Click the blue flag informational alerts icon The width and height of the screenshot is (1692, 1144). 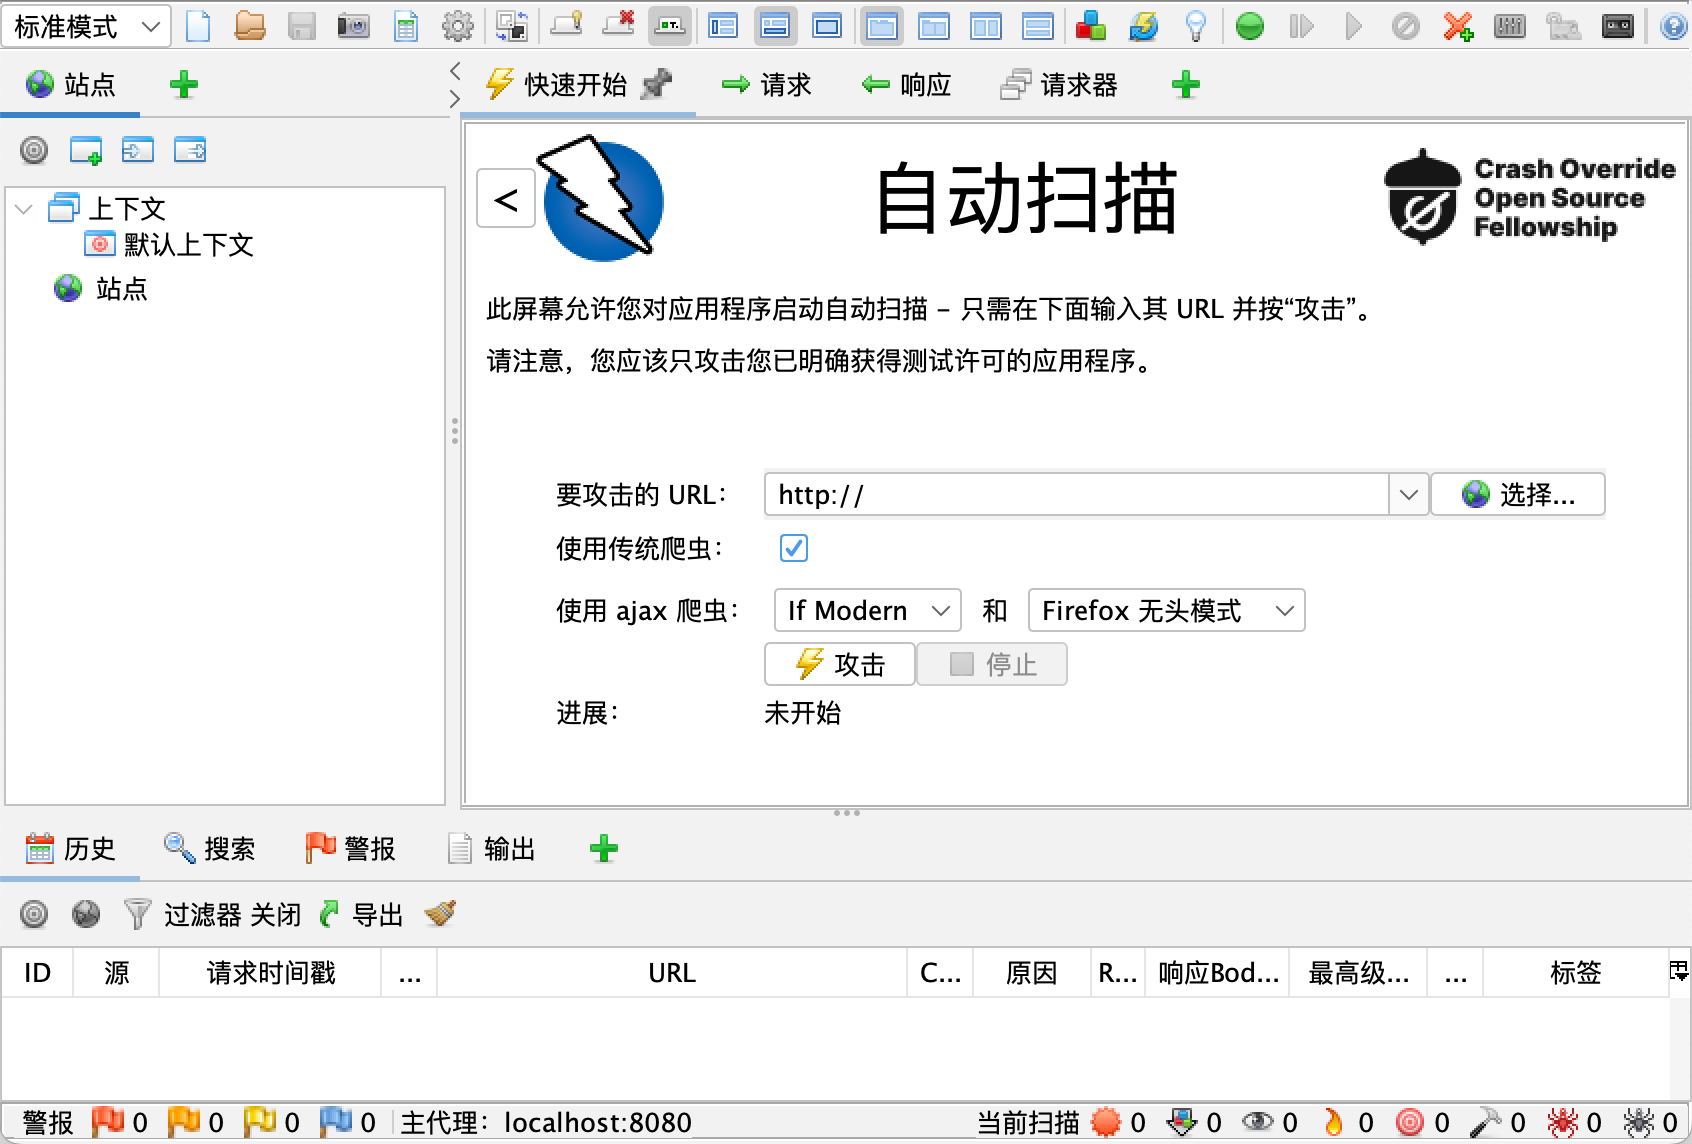click(335, 1122)
